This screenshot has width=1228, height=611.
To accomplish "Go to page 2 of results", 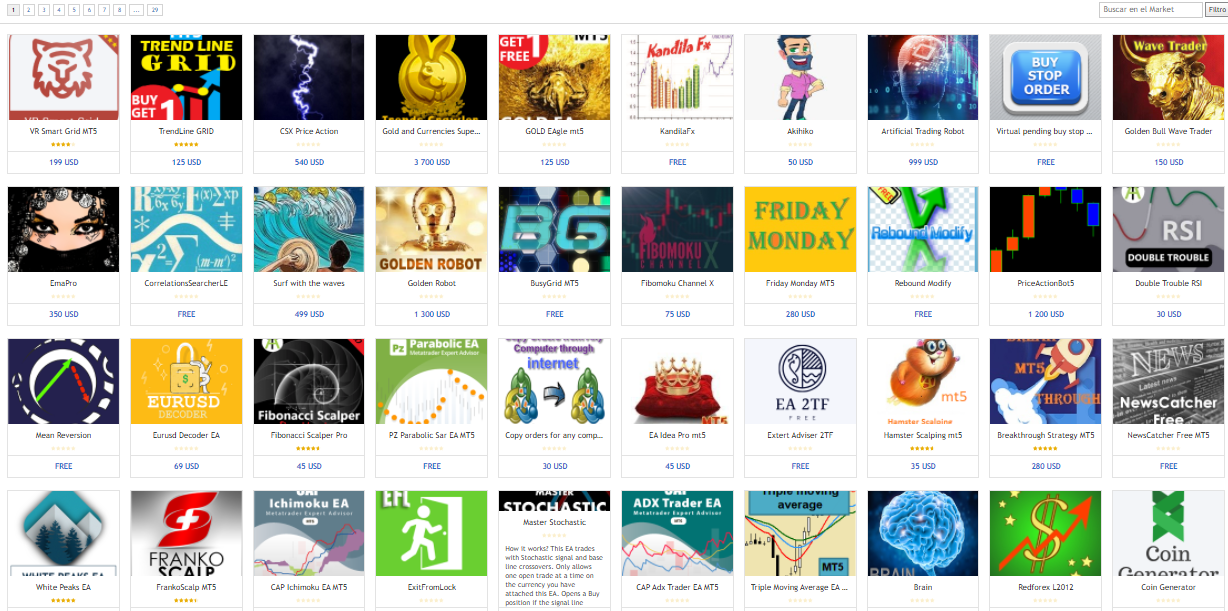I will 29,10.
